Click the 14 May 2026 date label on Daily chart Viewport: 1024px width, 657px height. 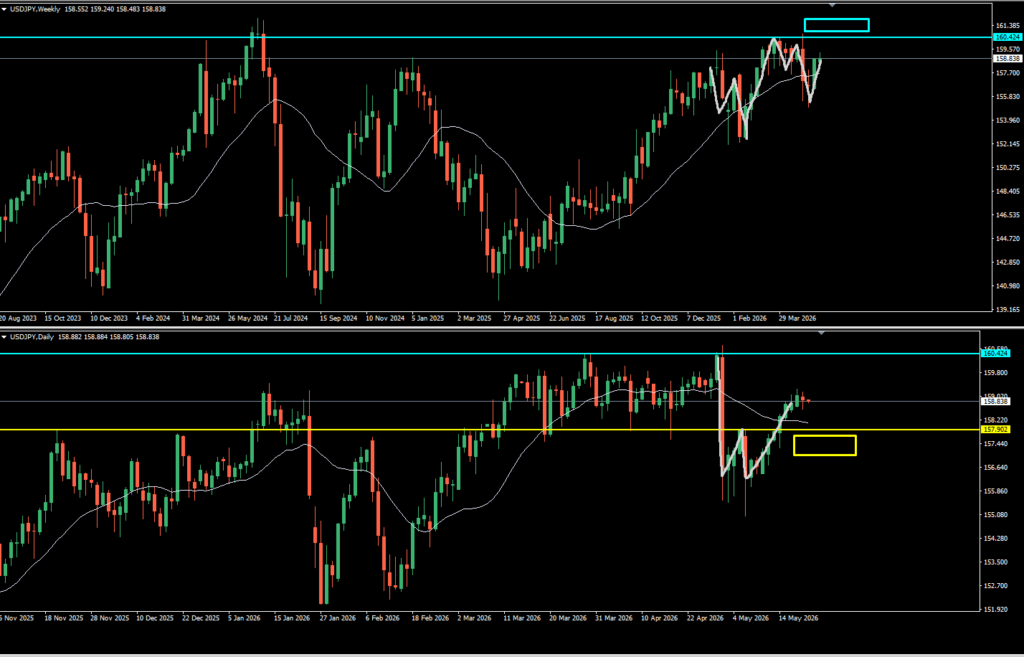(798, 618)
